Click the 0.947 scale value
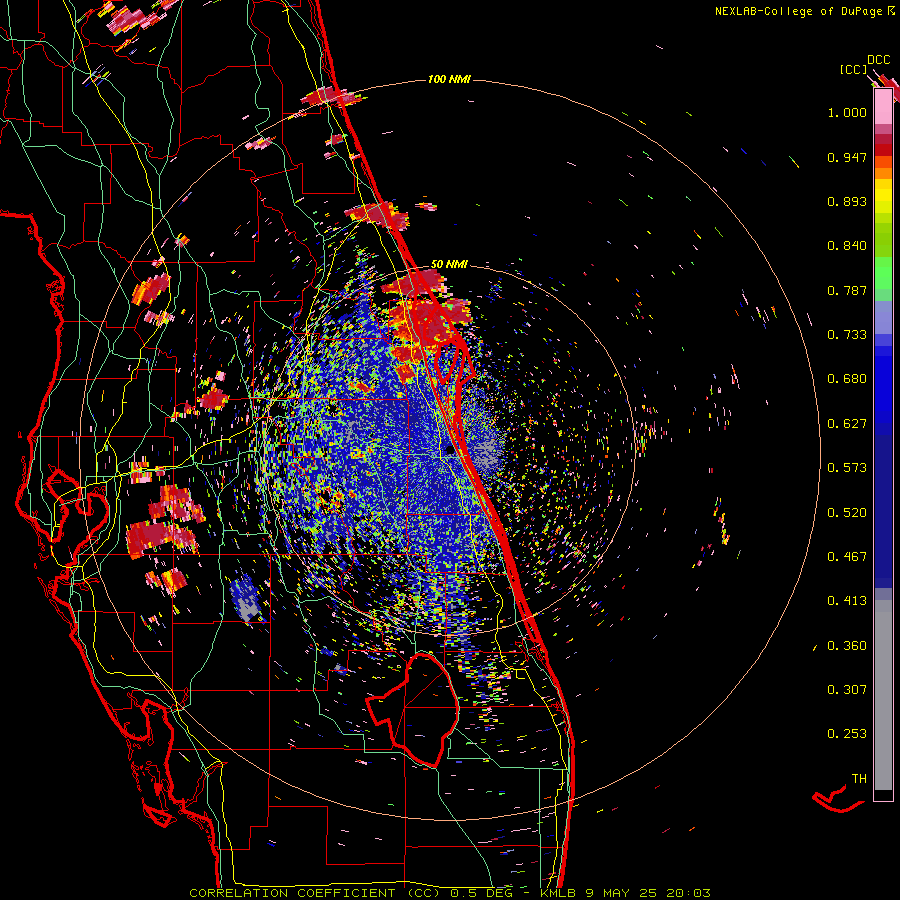The height and width of the screenshot is (900, 900). [x=847, y=157]
